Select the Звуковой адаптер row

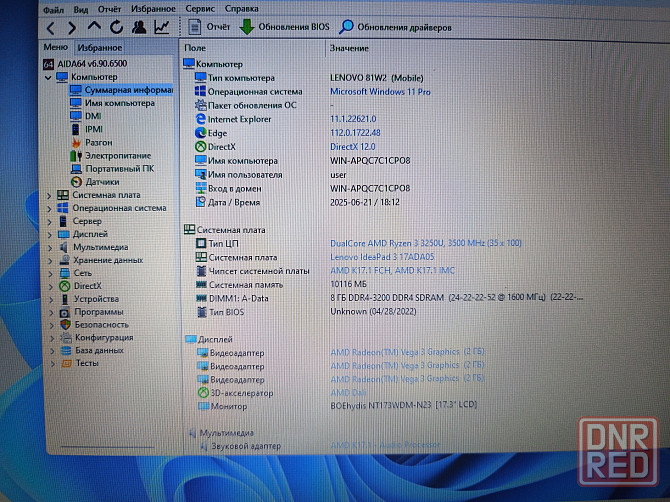click(x=319, y=446)
